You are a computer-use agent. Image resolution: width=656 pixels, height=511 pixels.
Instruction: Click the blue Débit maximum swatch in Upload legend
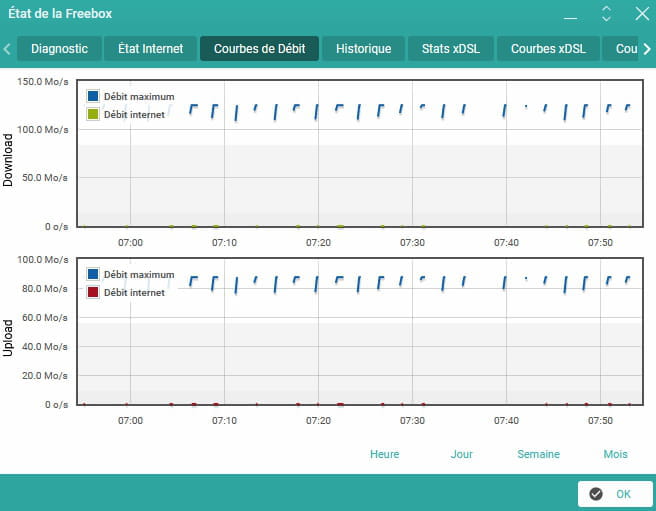coord(93,274)
